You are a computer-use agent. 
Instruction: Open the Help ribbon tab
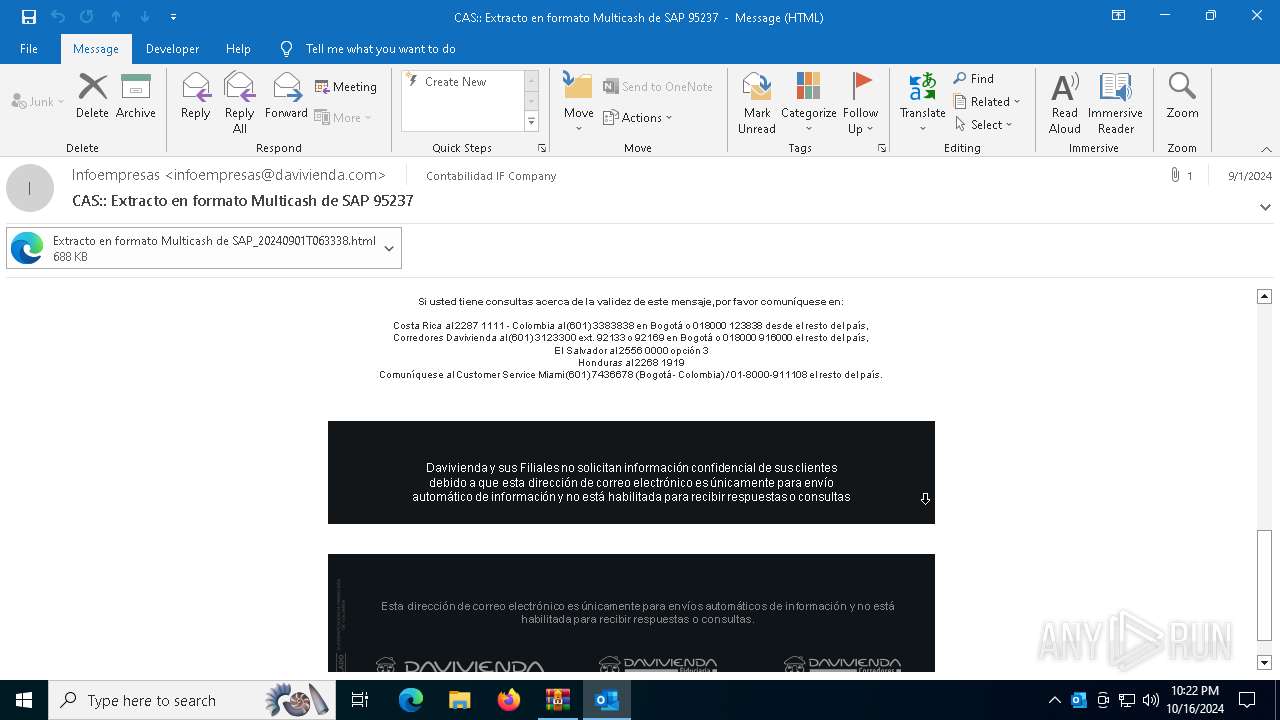click(x=238, y=49)
